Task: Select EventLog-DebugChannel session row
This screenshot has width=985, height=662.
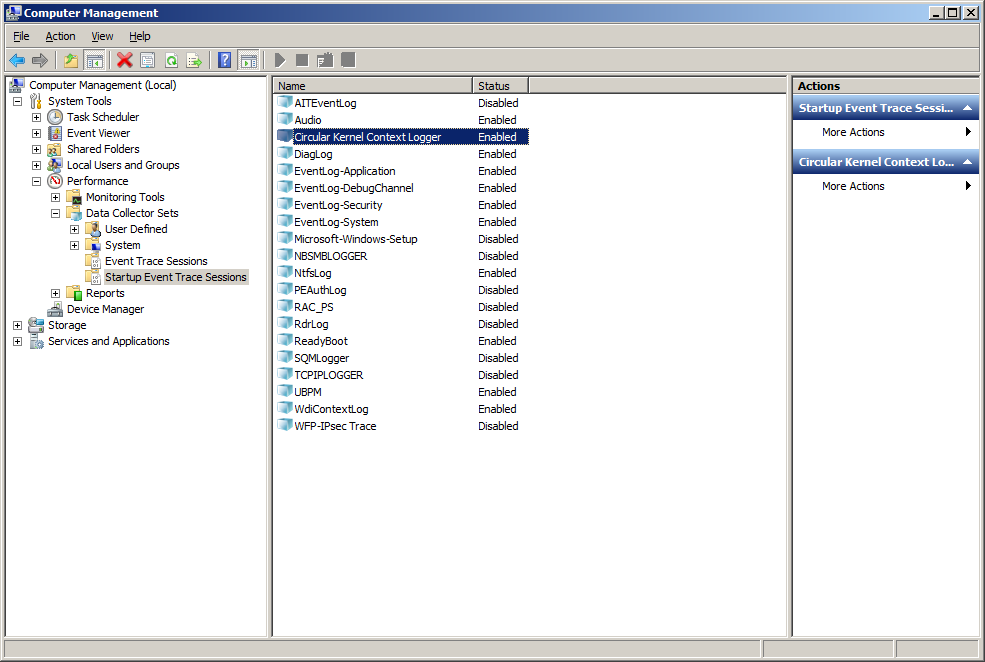Action: pos(402,188)
